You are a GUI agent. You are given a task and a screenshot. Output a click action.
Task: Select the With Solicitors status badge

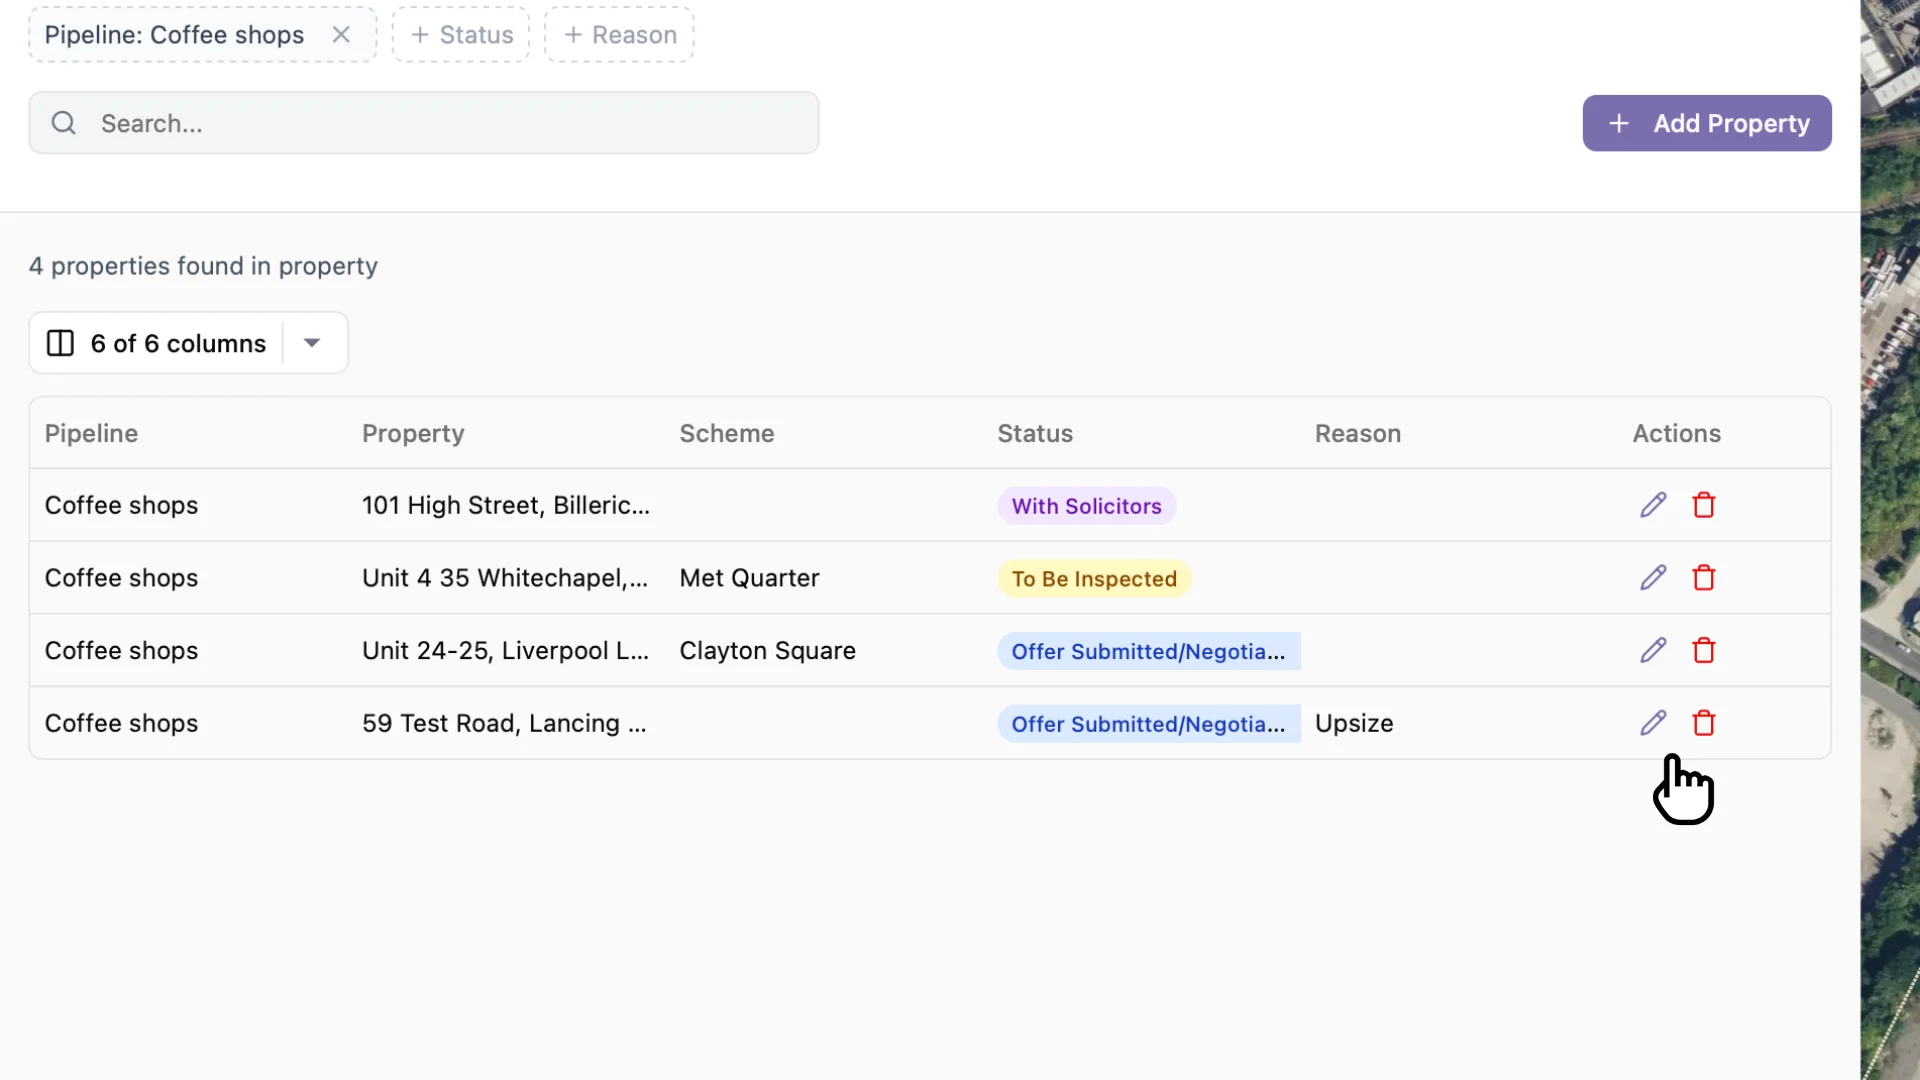click(x=1086, y=506)
